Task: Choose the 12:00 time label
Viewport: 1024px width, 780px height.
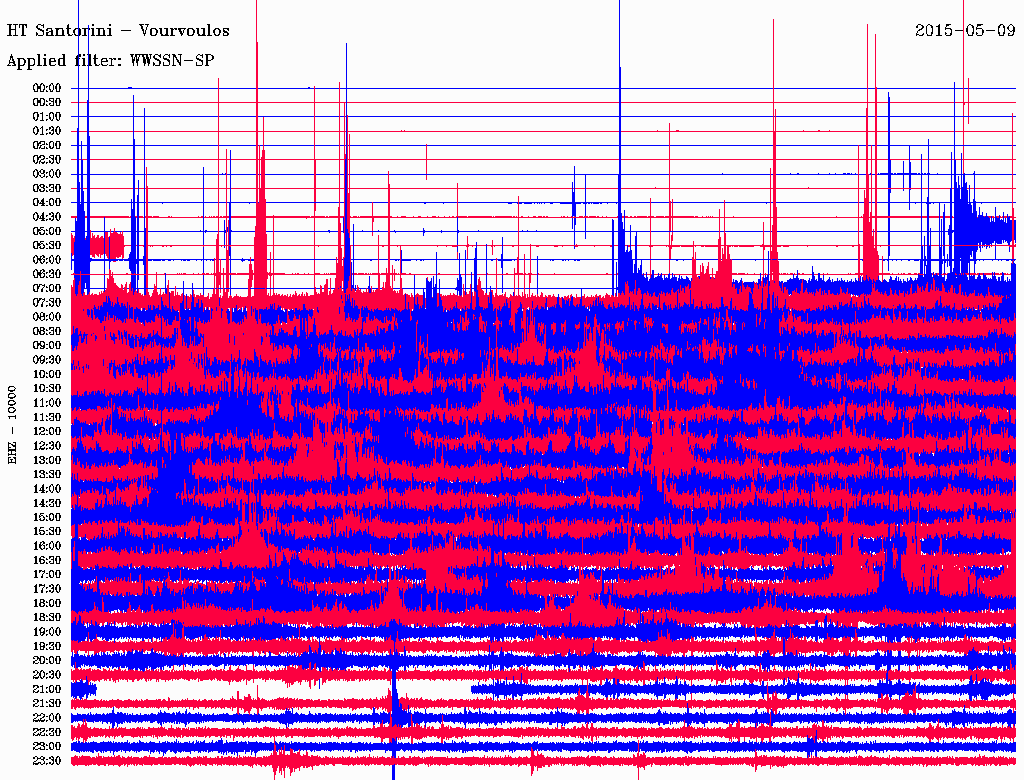Action: [47, 431]
